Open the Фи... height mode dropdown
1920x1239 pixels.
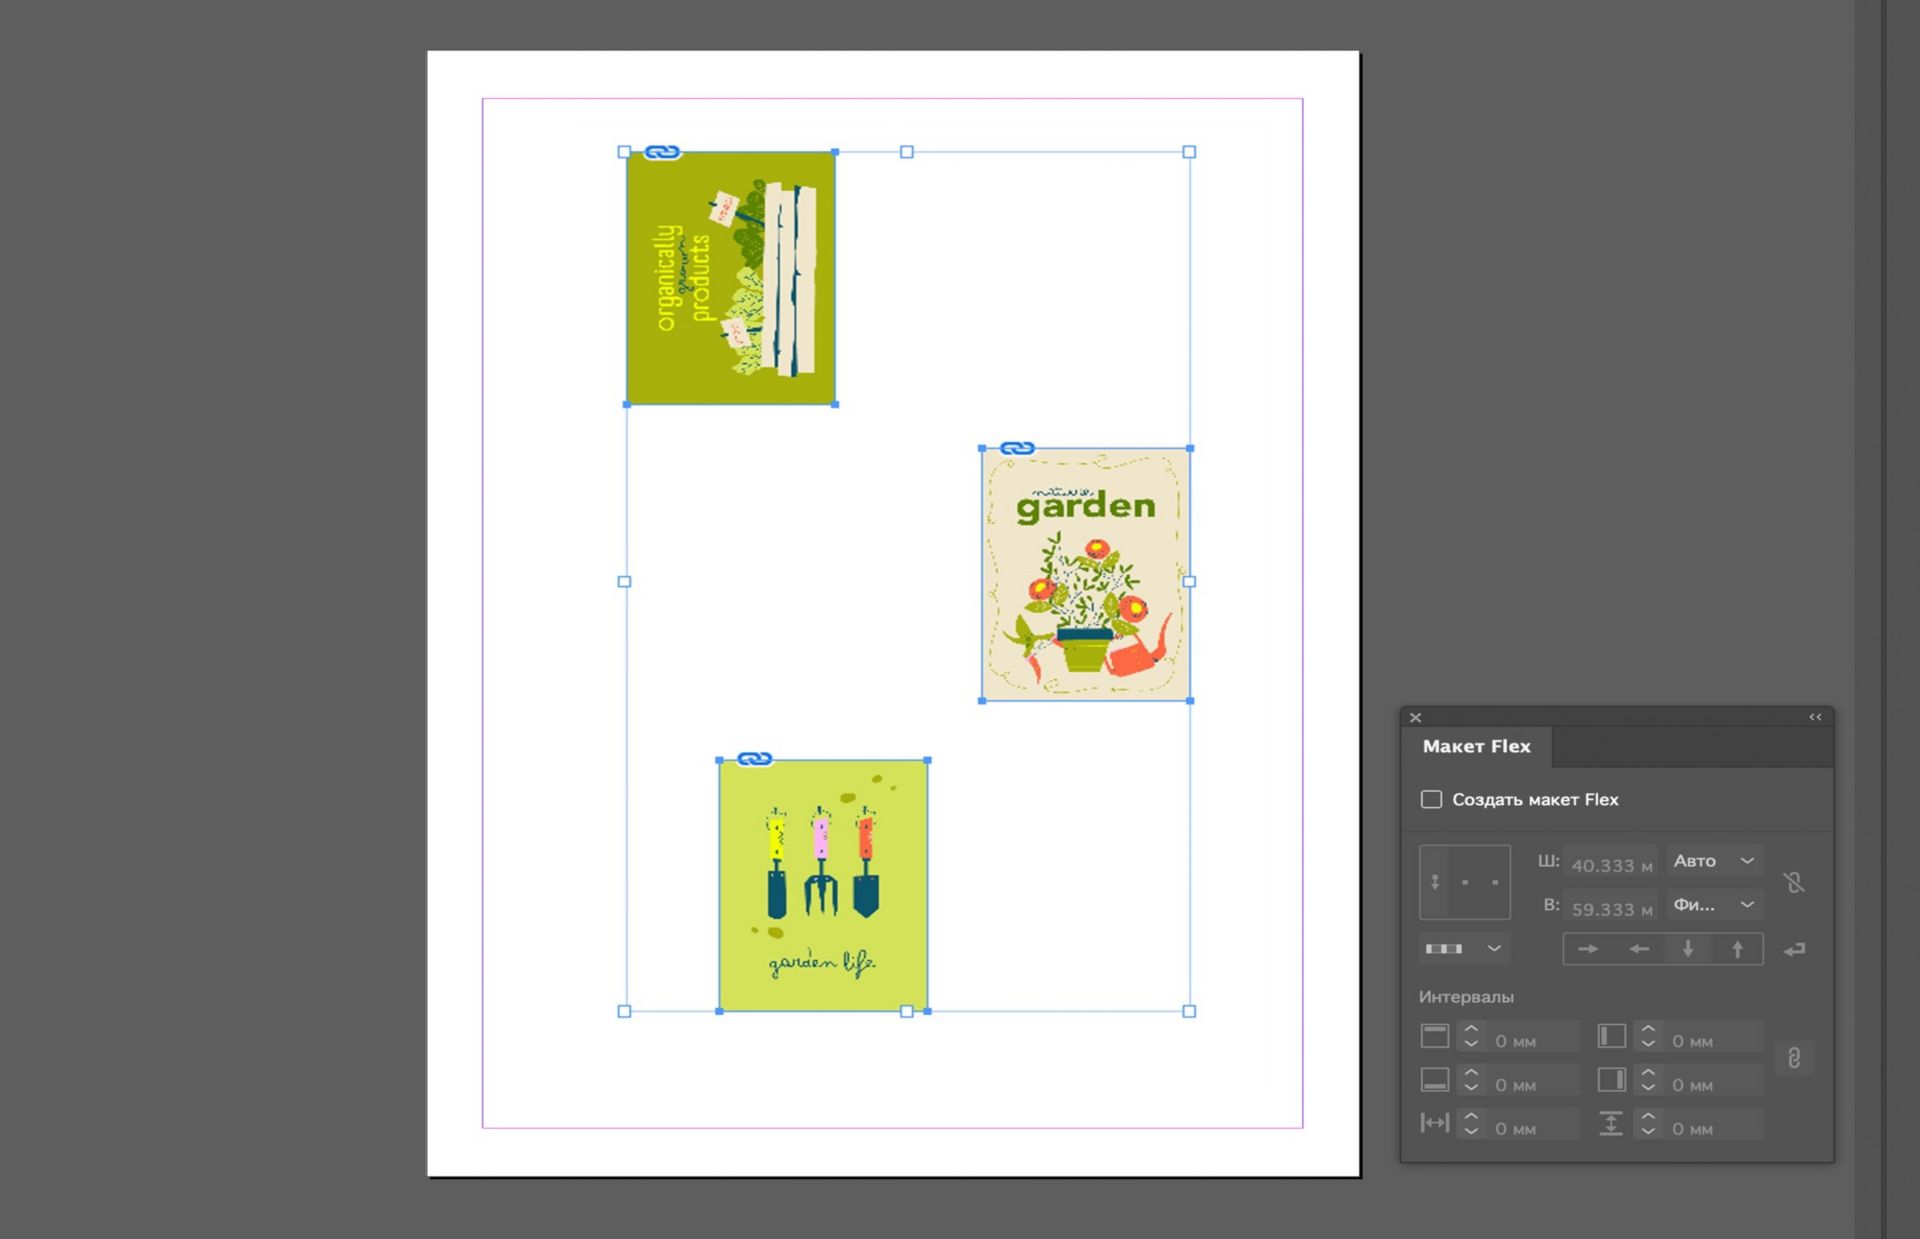click(1714, 905)
